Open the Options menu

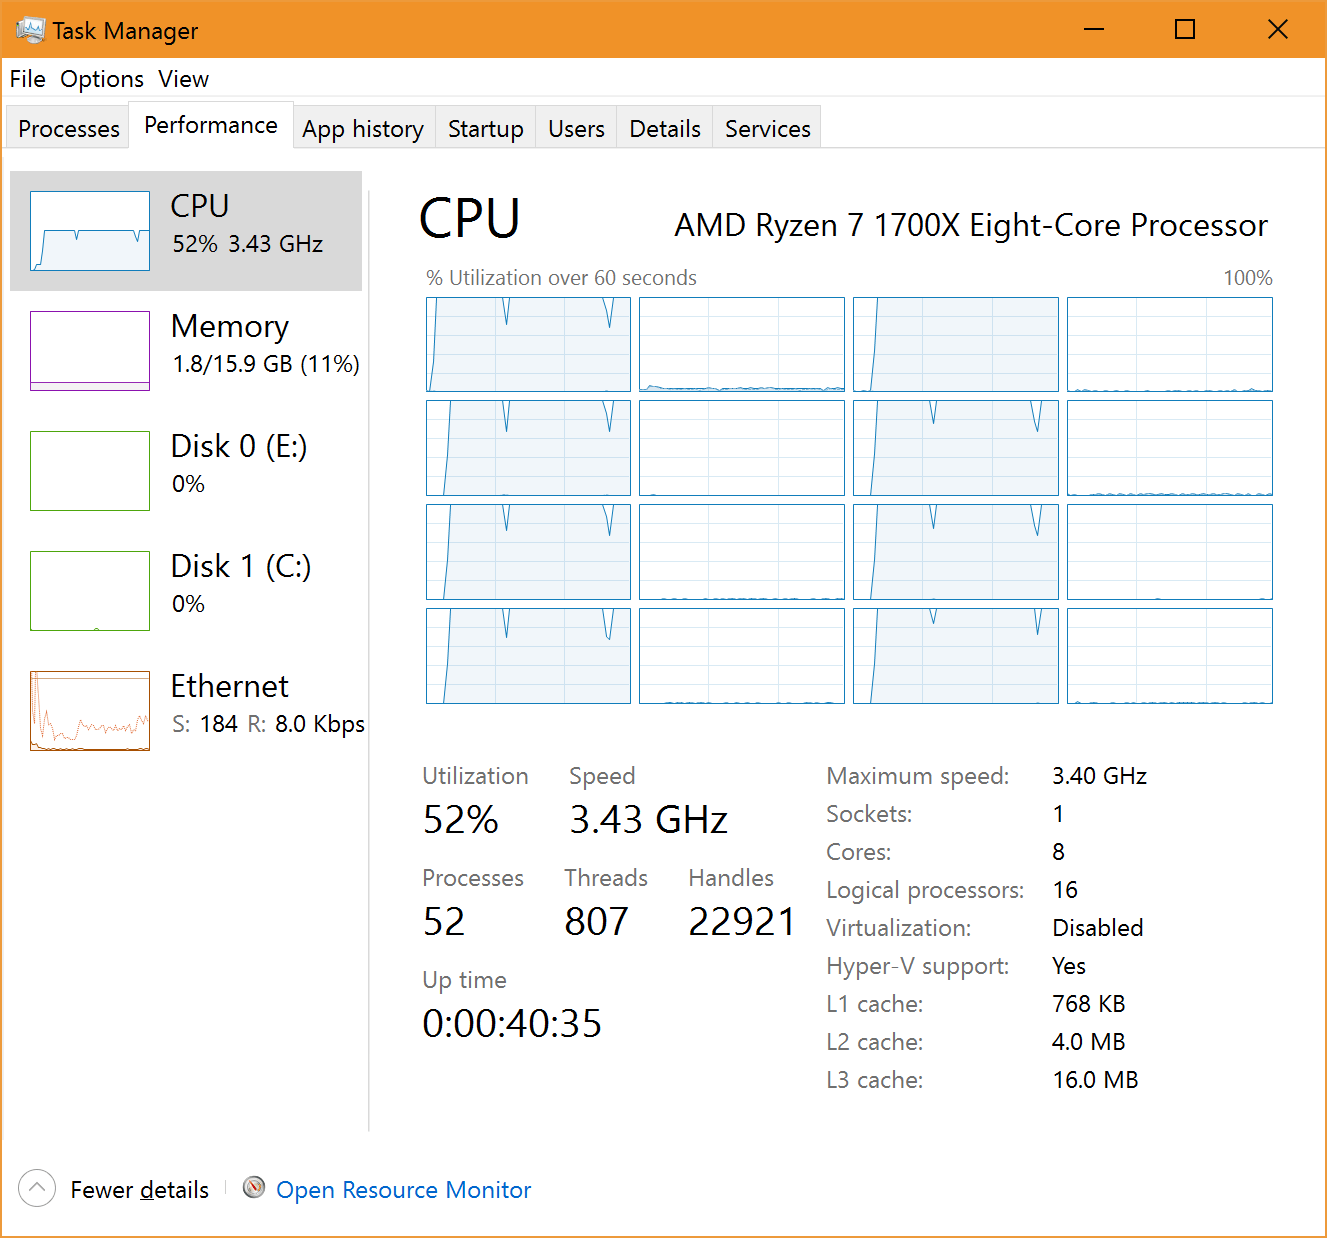(x=102, y=79)
